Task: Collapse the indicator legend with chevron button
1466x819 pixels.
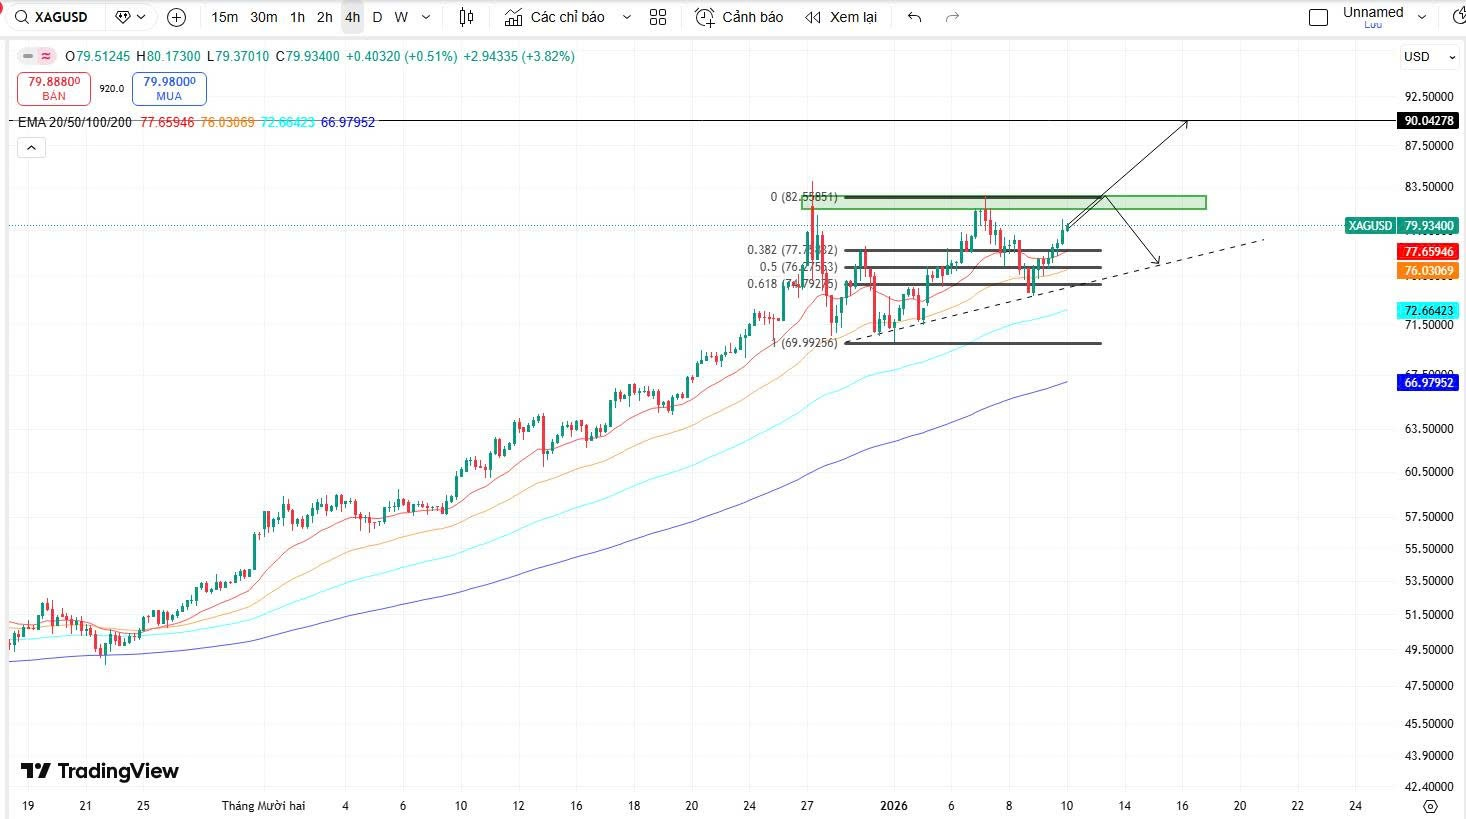Action: coord(31,148)
